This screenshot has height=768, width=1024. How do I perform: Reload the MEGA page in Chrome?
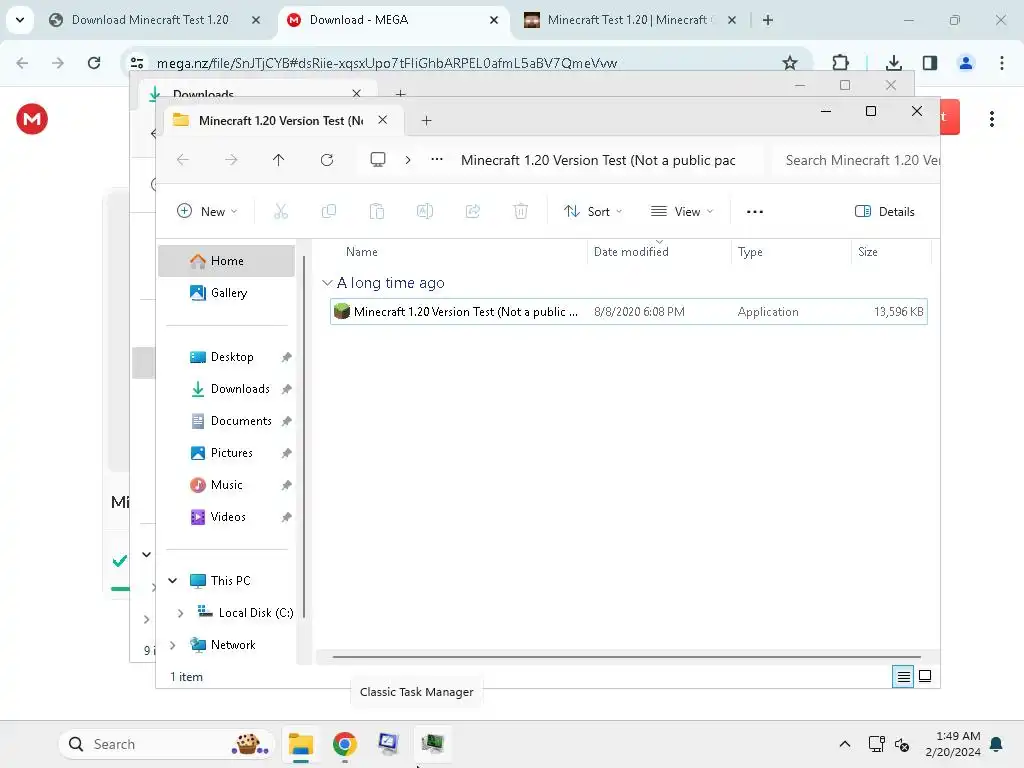tap(94, 63)
